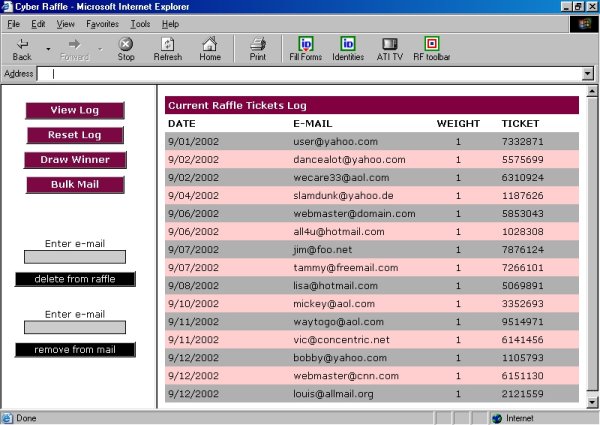Click the page icon next to Done
Screen dimensions: 600x425
pyautogui.click(x=7, y=418)
